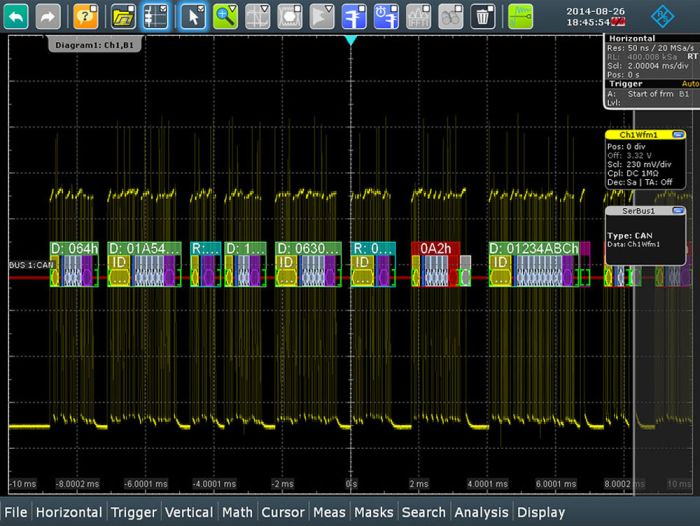Click the Pos: 0 s horizontal value
Viewport: 700px width, 526px height.
623,75
